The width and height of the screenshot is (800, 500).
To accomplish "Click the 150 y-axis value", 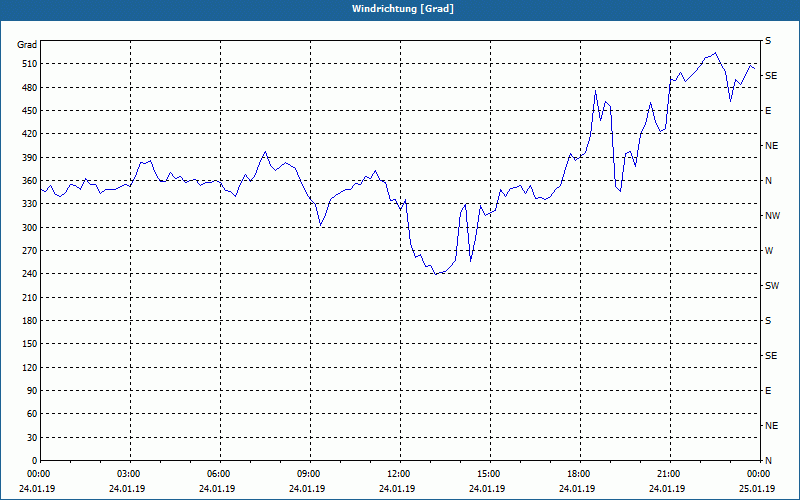I will [x=29, y=344].
